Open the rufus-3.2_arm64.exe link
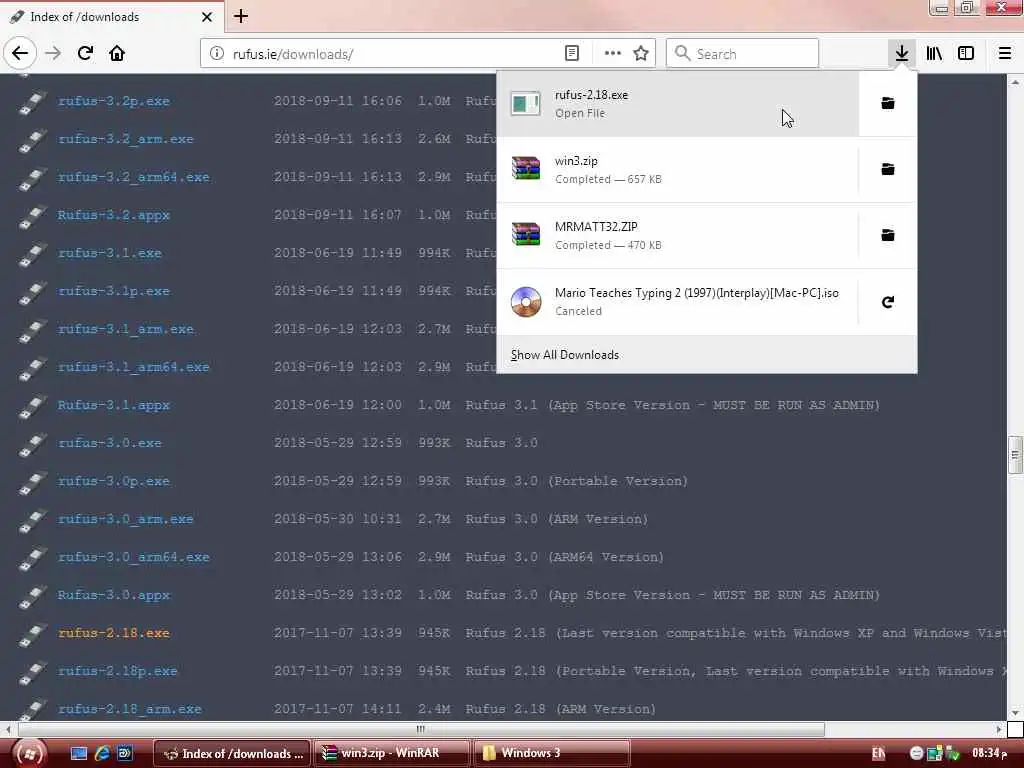The image size is (1024, 768). (x=134, y=177)
